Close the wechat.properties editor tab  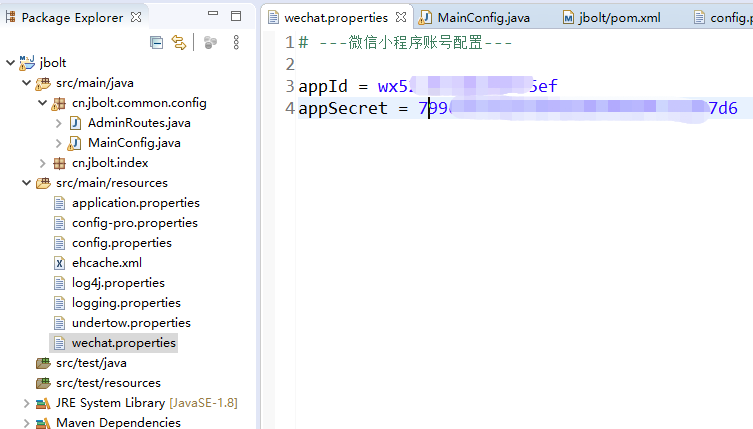[400, 17]
